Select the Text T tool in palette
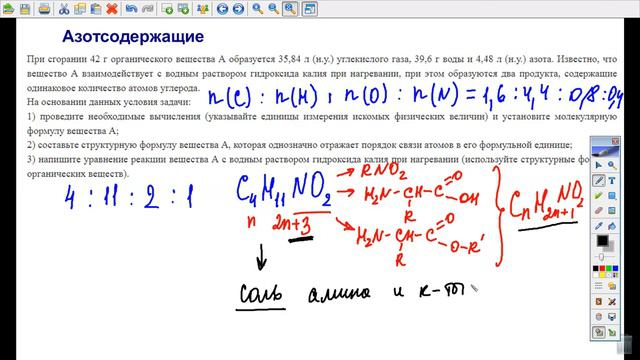 coord(612,180)
